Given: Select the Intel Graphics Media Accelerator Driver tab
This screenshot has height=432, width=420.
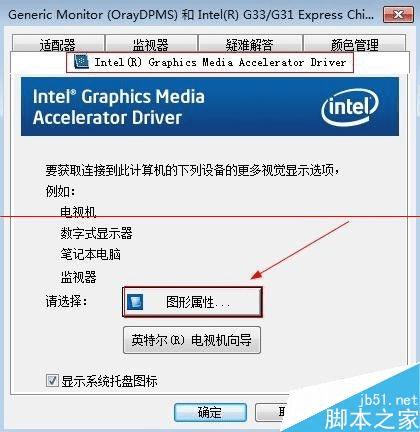Looking at the screenshot, I should (x=210, y=62).
